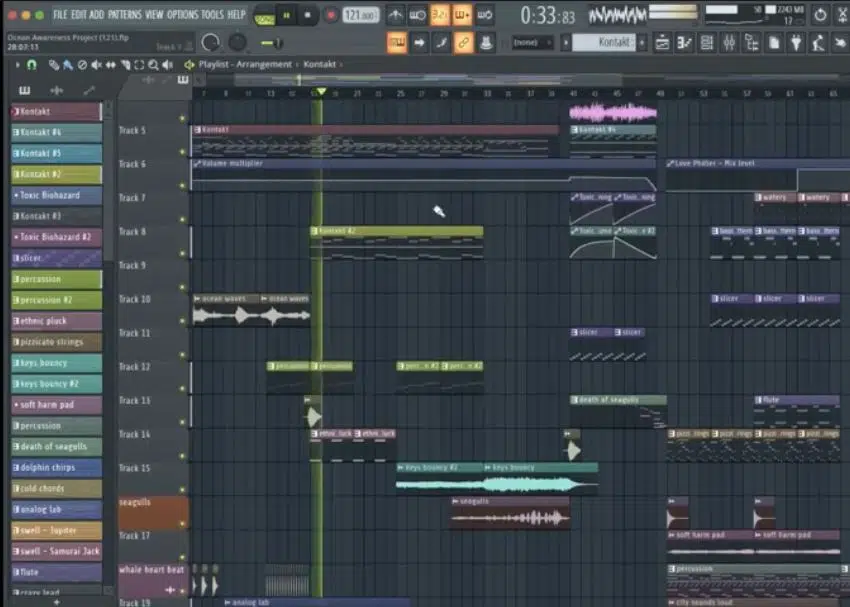This screenshot has height=607, width=850.
Task: Toggle overdub blend recording button
Action: click(462, 16)
